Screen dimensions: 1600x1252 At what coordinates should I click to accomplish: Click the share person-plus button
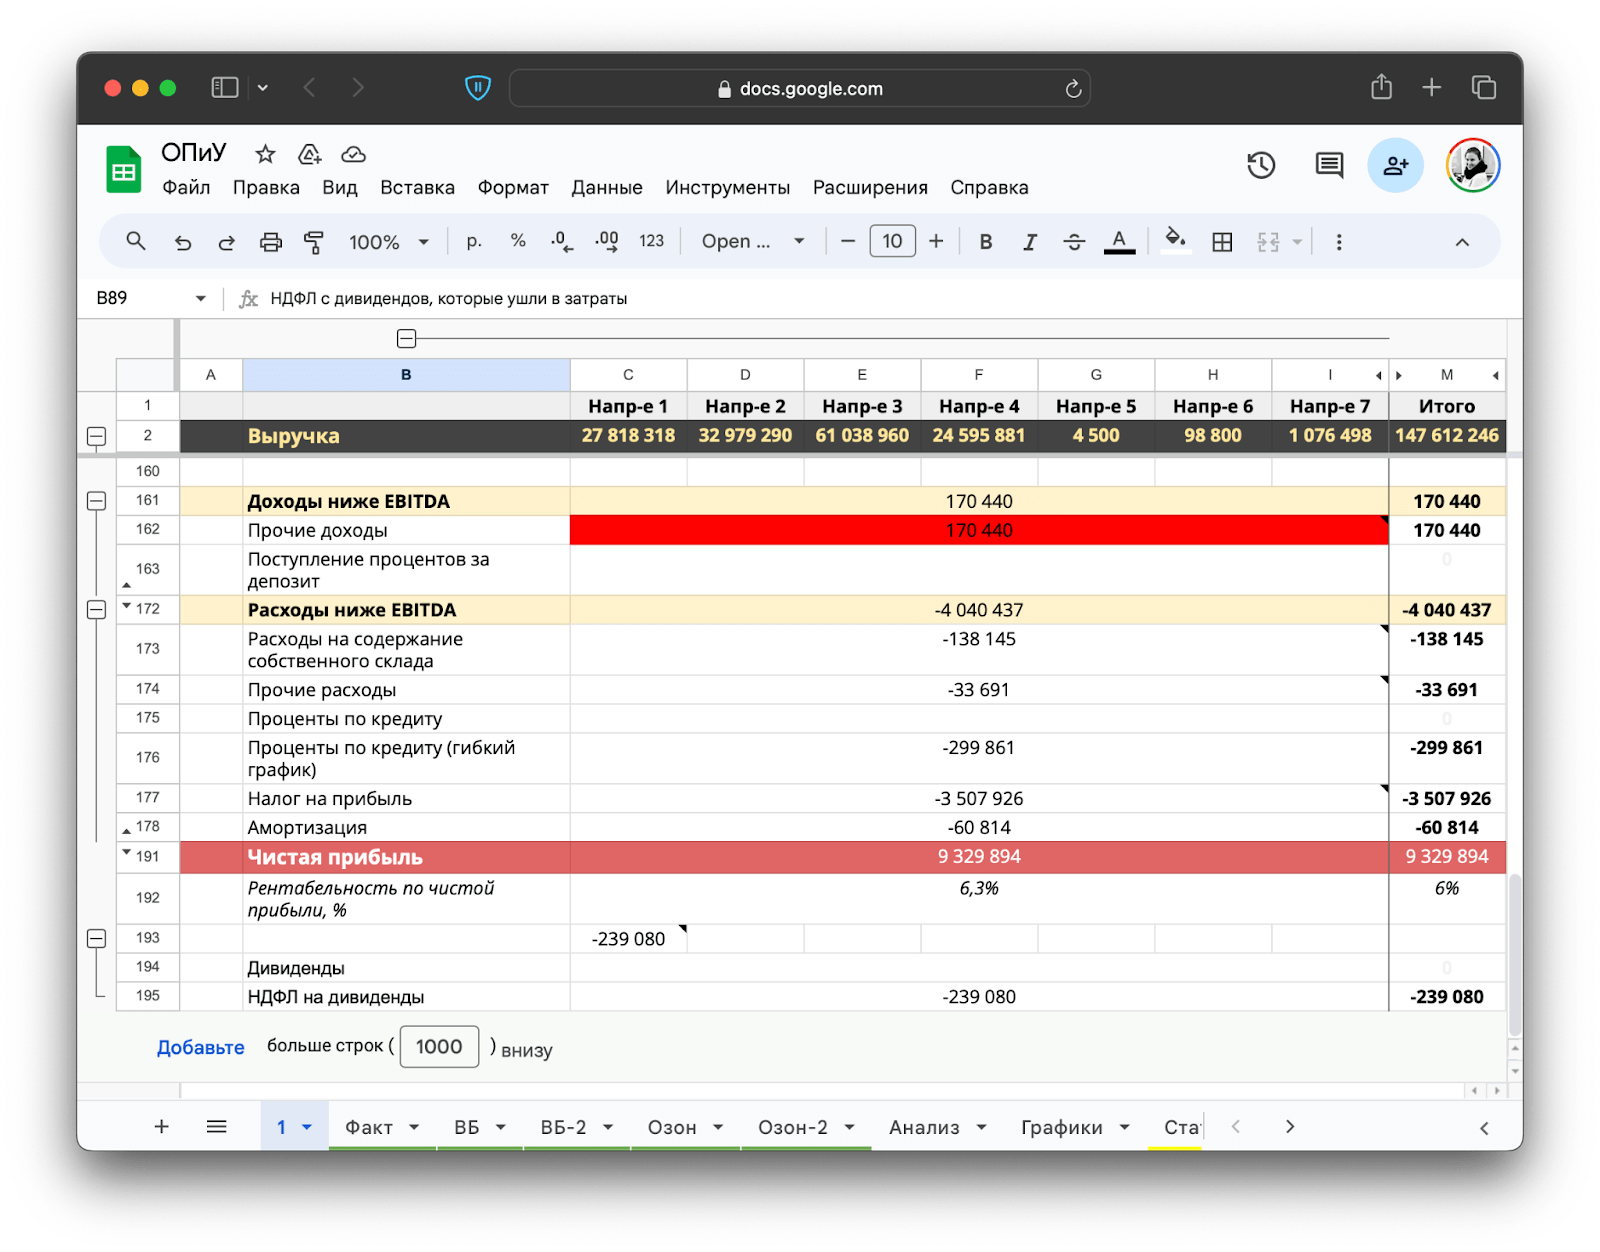pos(1395,165)
